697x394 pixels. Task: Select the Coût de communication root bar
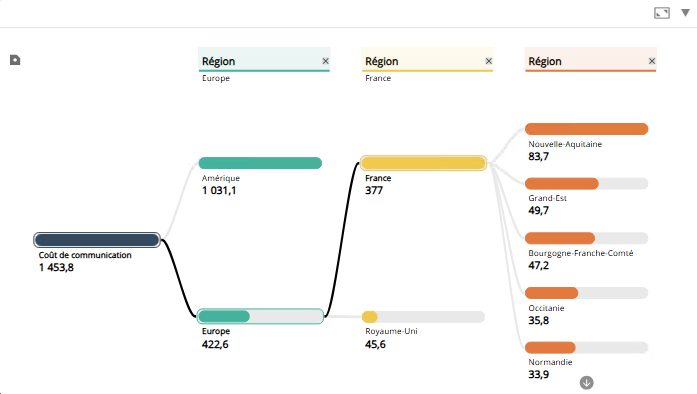tap(97, 240)
